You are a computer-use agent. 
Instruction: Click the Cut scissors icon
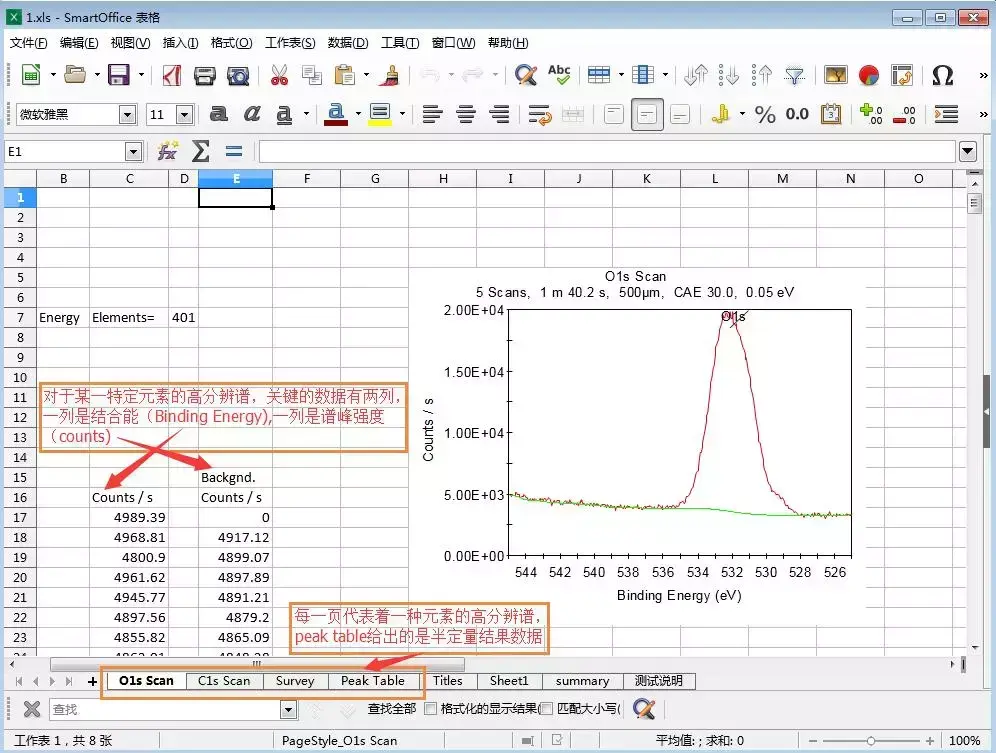279,76
